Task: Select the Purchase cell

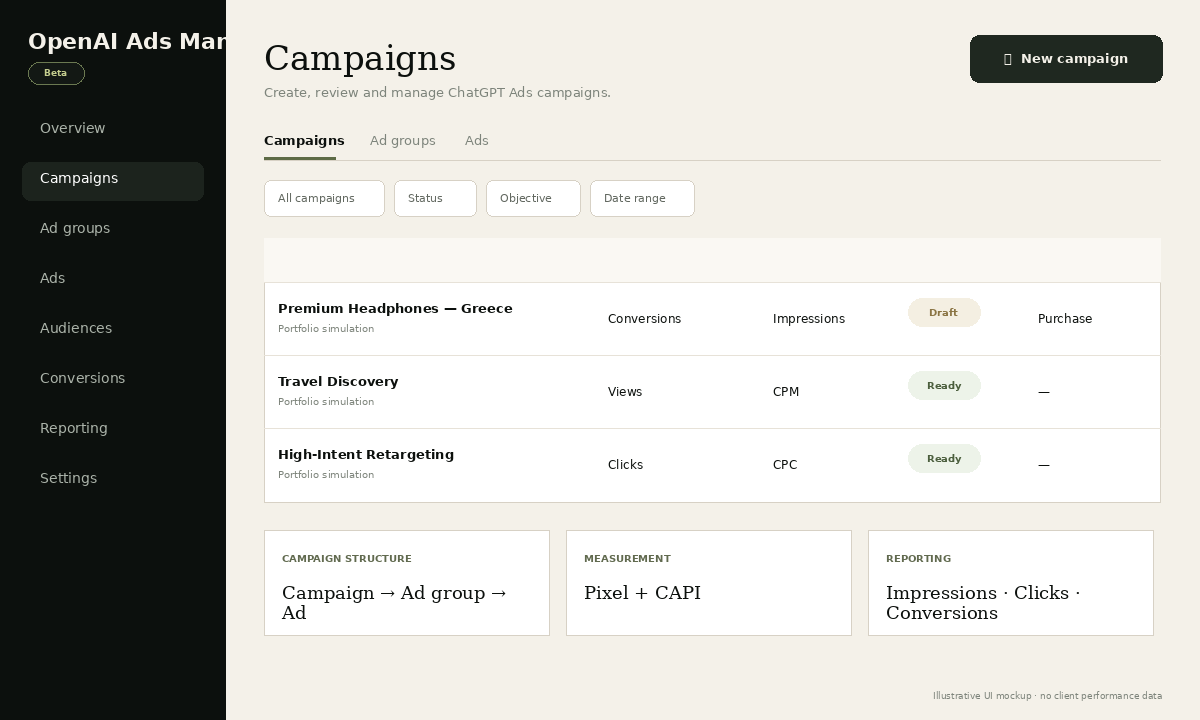Action: (1065, 319)
